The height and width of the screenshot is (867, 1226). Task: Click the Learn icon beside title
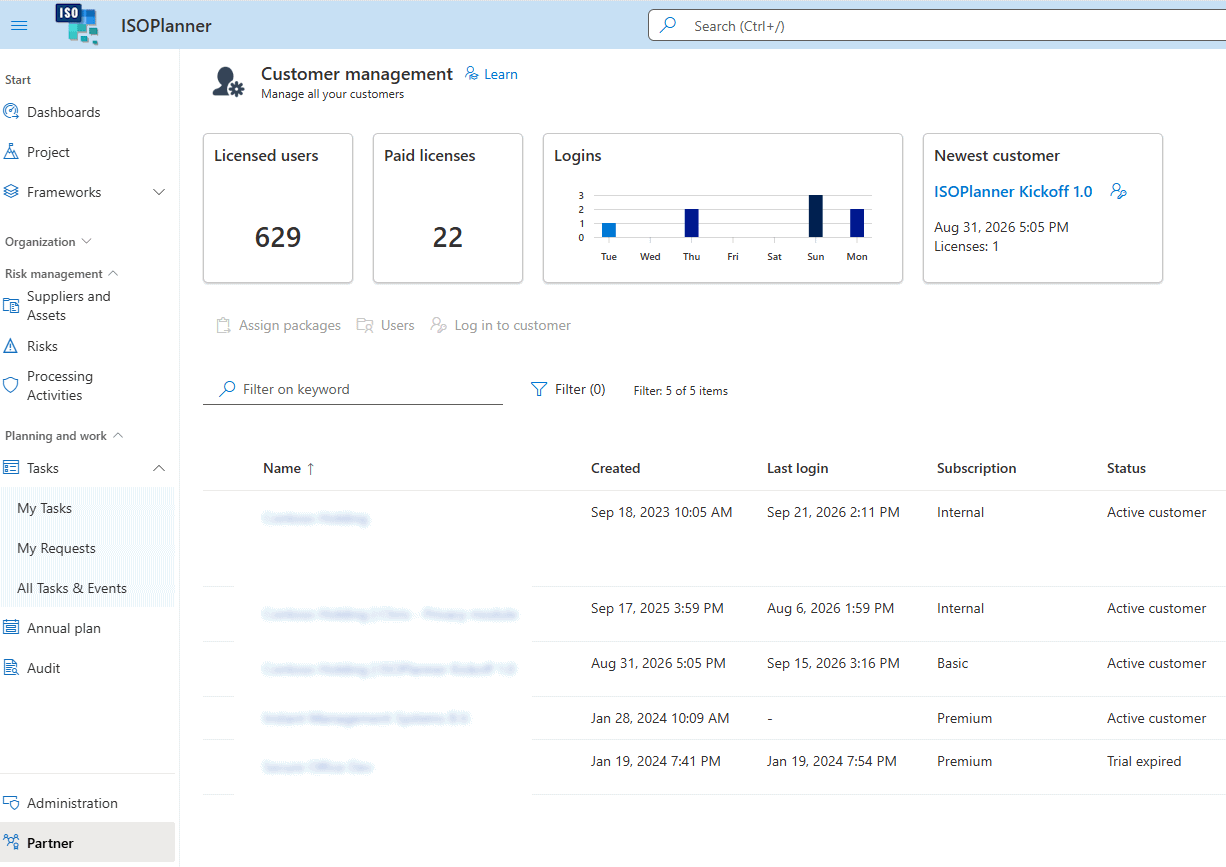click(x=472, y=74)
